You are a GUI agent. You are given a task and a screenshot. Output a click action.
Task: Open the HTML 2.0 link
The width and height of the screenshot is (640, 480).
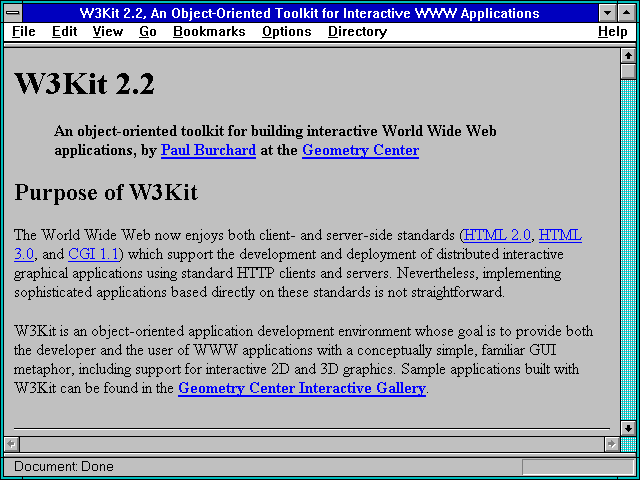497,235
